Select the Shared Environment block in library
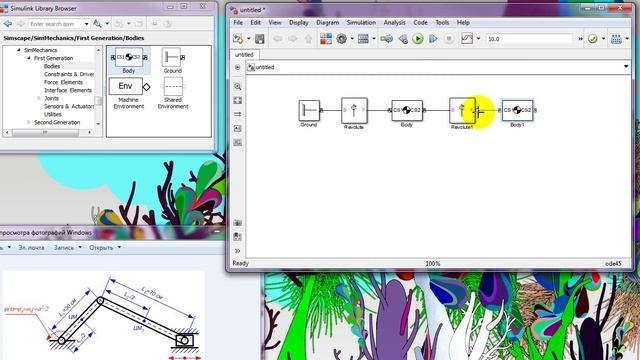640x360 pixels. coord(173,93)
